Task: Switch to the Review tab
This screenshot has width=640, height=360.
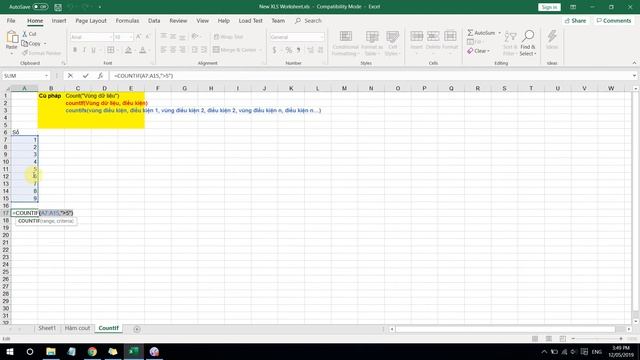Action: (x=178, y=20)
